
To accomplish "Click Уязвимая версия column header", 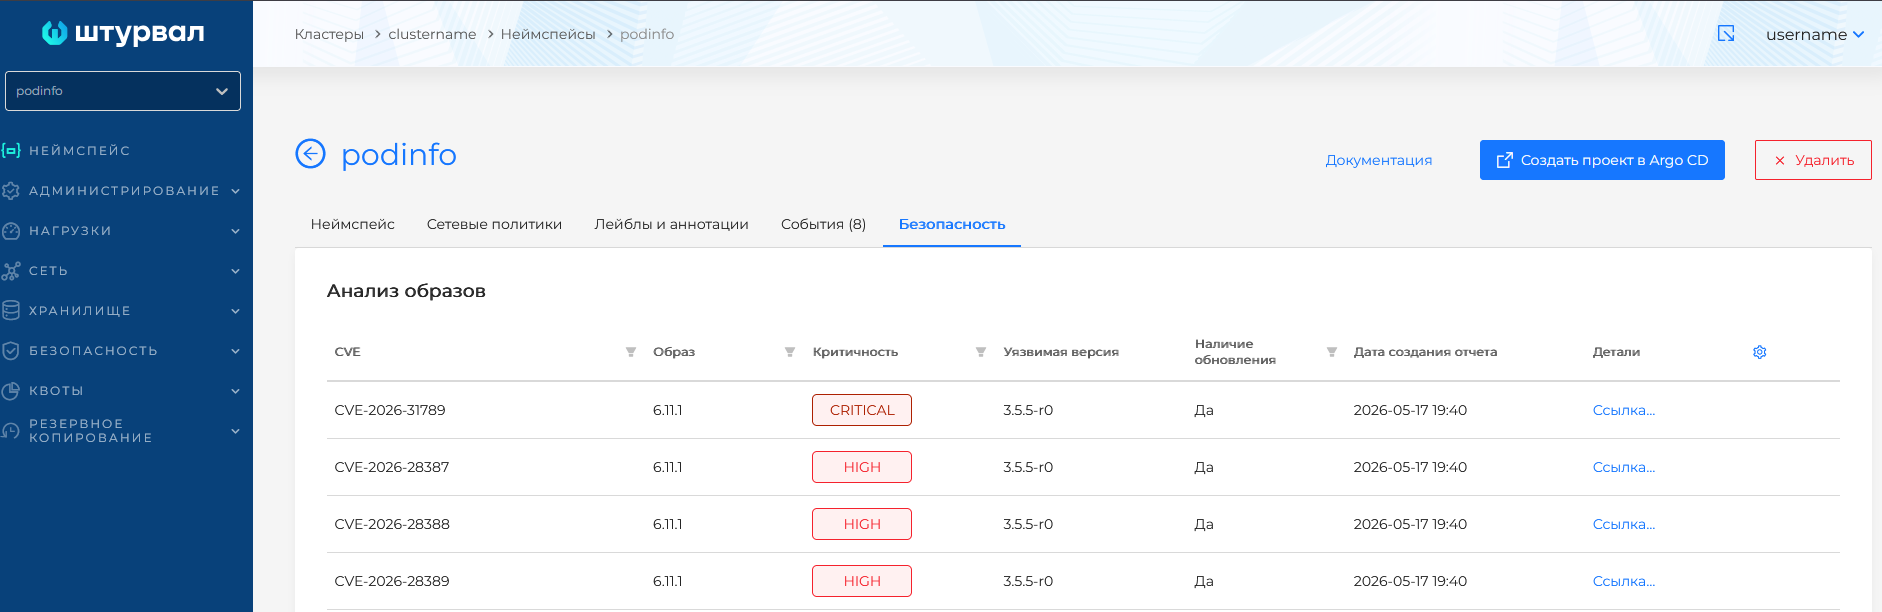I will click(x=1061, y=352).
